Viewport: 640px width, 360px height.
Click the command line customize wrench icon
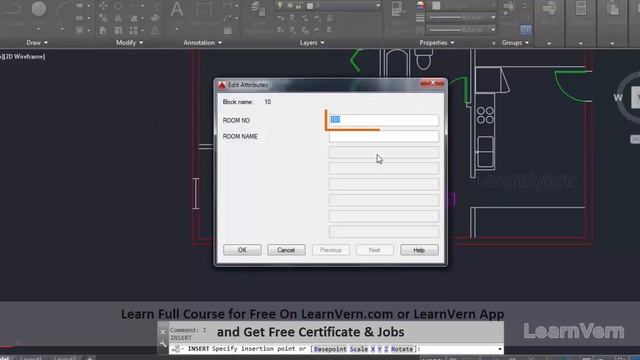[163, 344]
